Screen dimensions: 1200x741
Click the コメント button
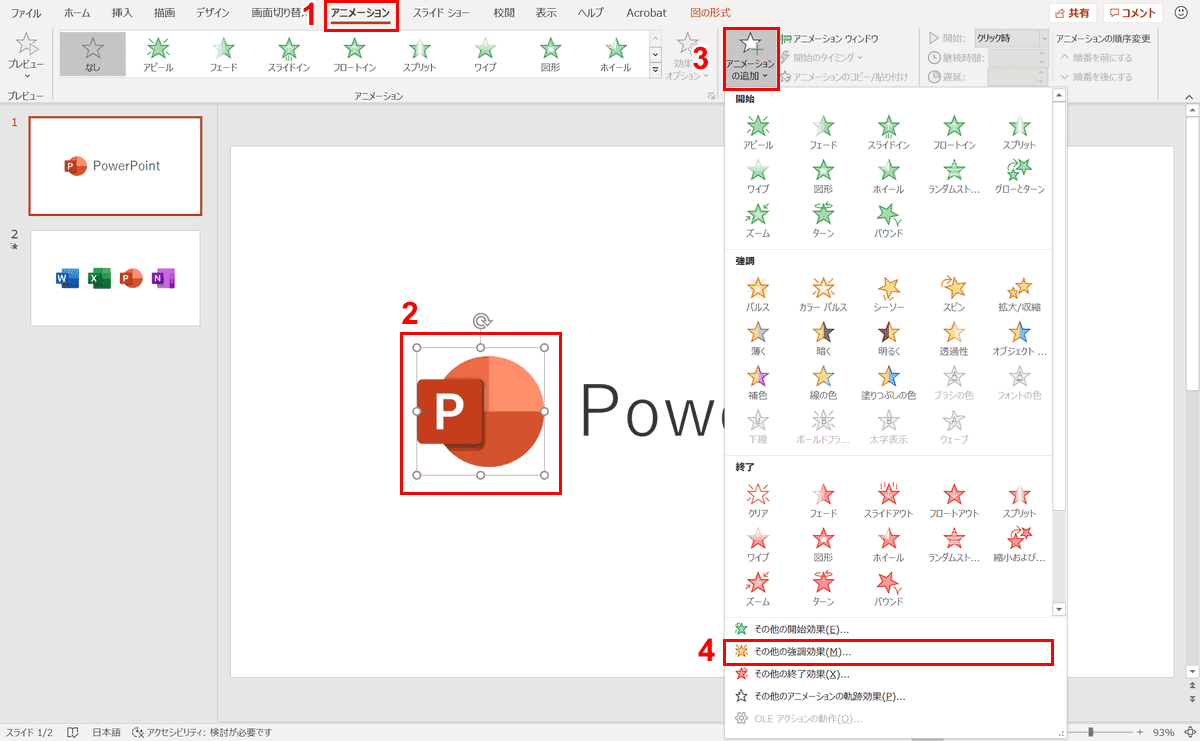1133,14
